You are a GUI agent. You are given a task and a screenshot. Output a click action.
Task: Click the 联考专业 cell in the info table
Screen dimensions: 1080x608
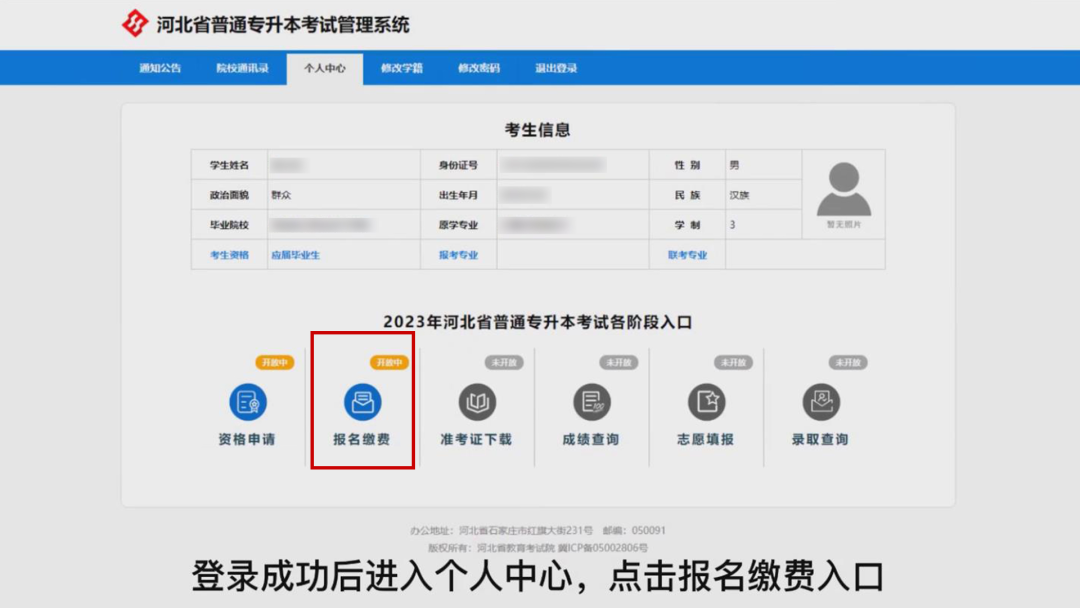pyautogui.click(x=686, y=255)
